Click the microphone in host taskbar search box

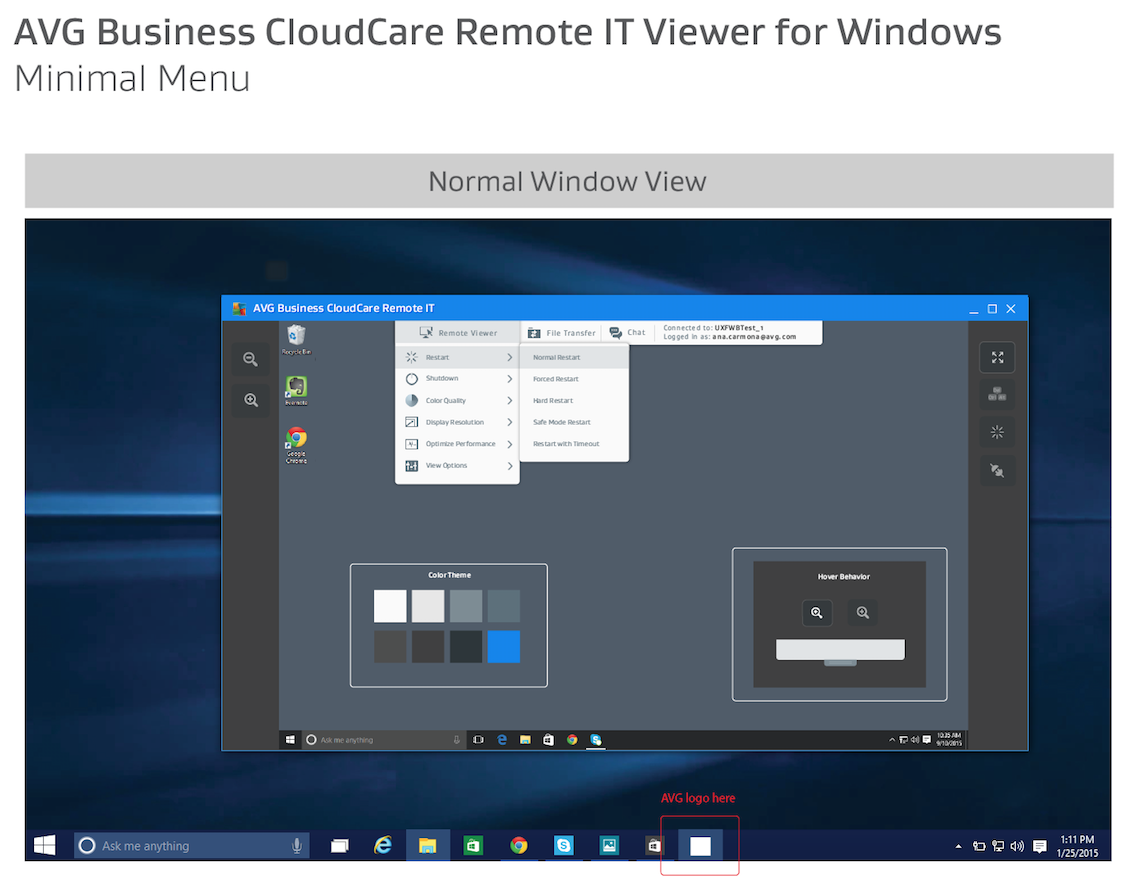pos(297,846)
